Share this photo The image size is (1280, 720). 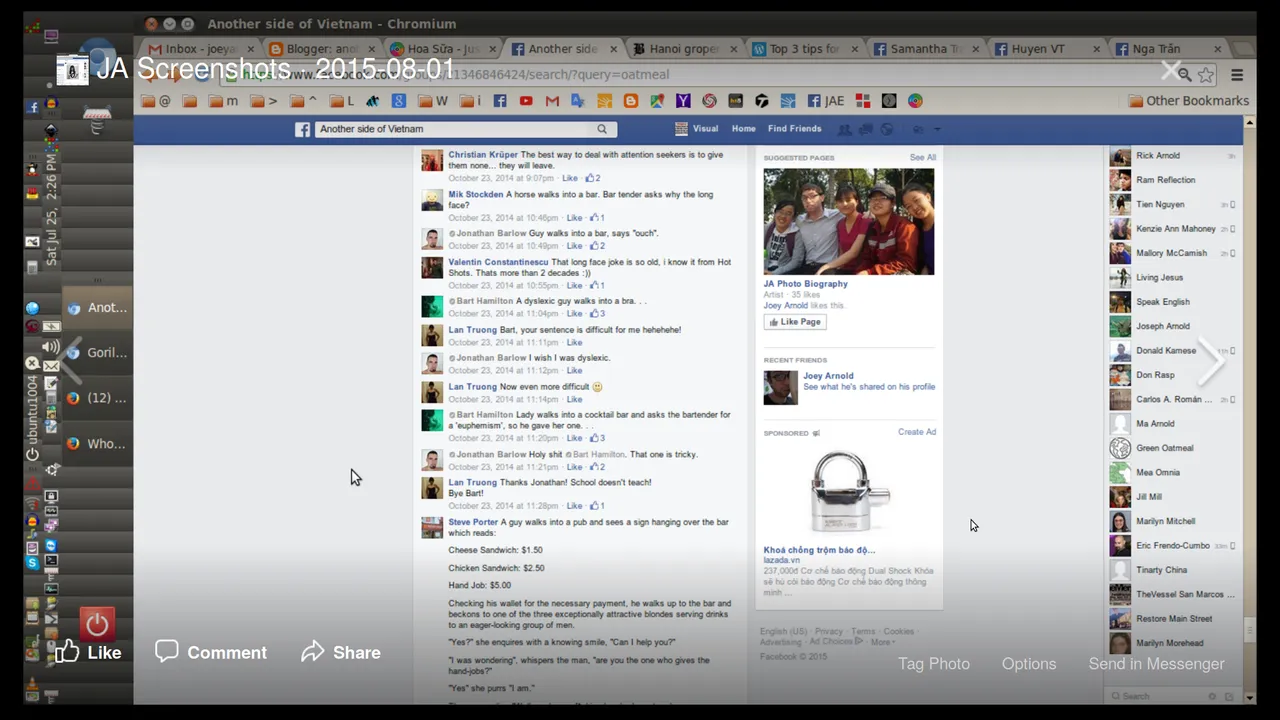pyautogui.click(x=341, y=652)
